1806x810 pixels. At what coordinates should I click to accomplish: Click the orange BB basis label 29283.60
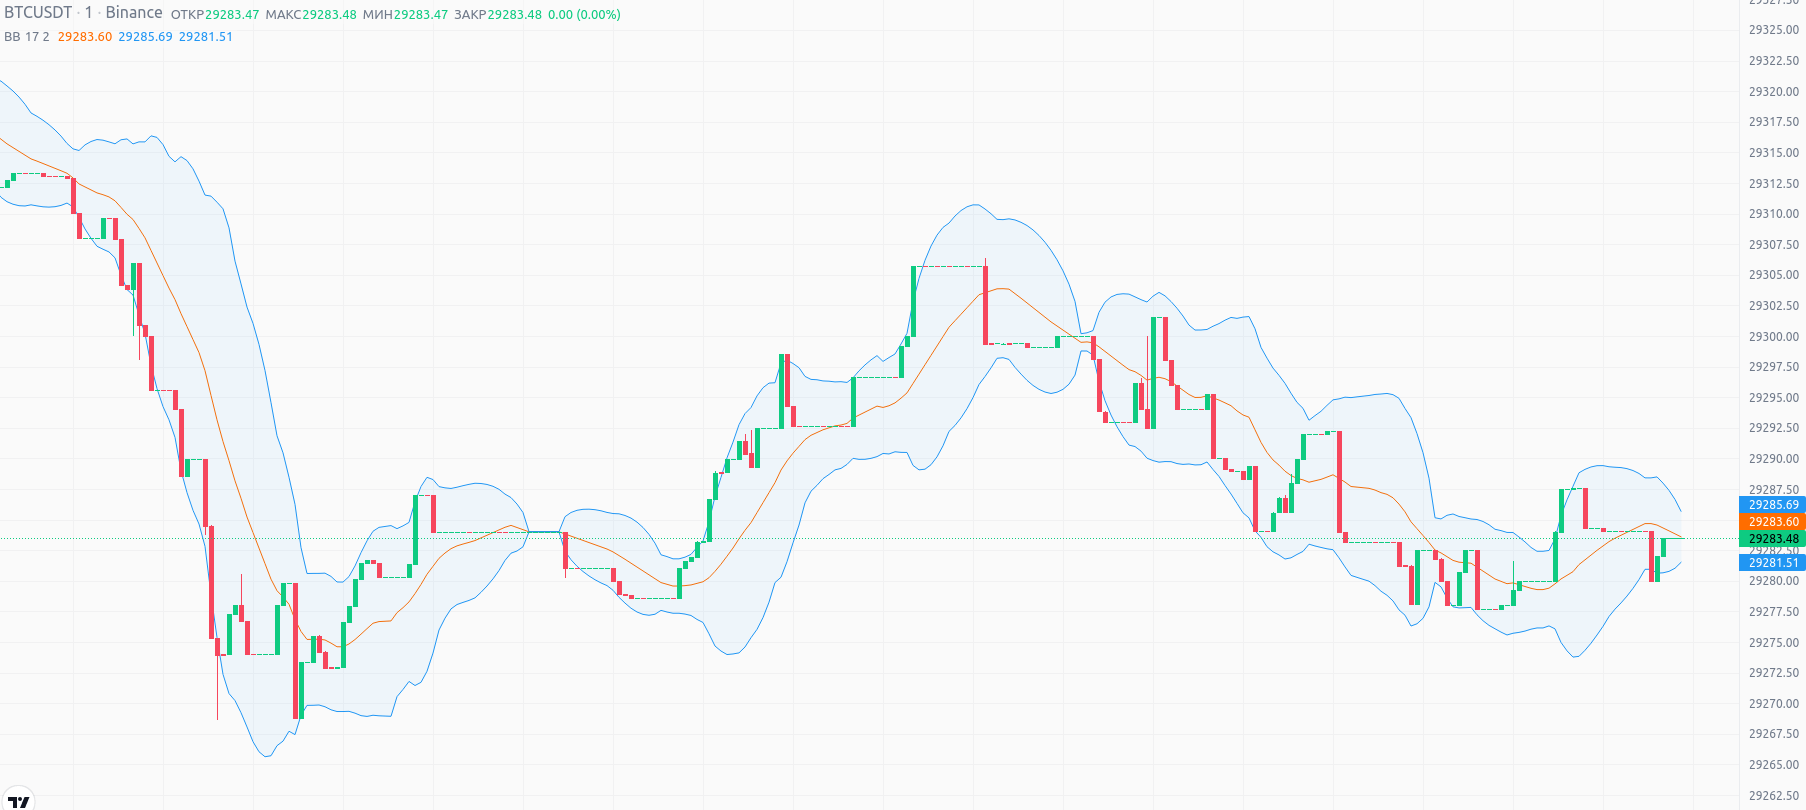1773,522
